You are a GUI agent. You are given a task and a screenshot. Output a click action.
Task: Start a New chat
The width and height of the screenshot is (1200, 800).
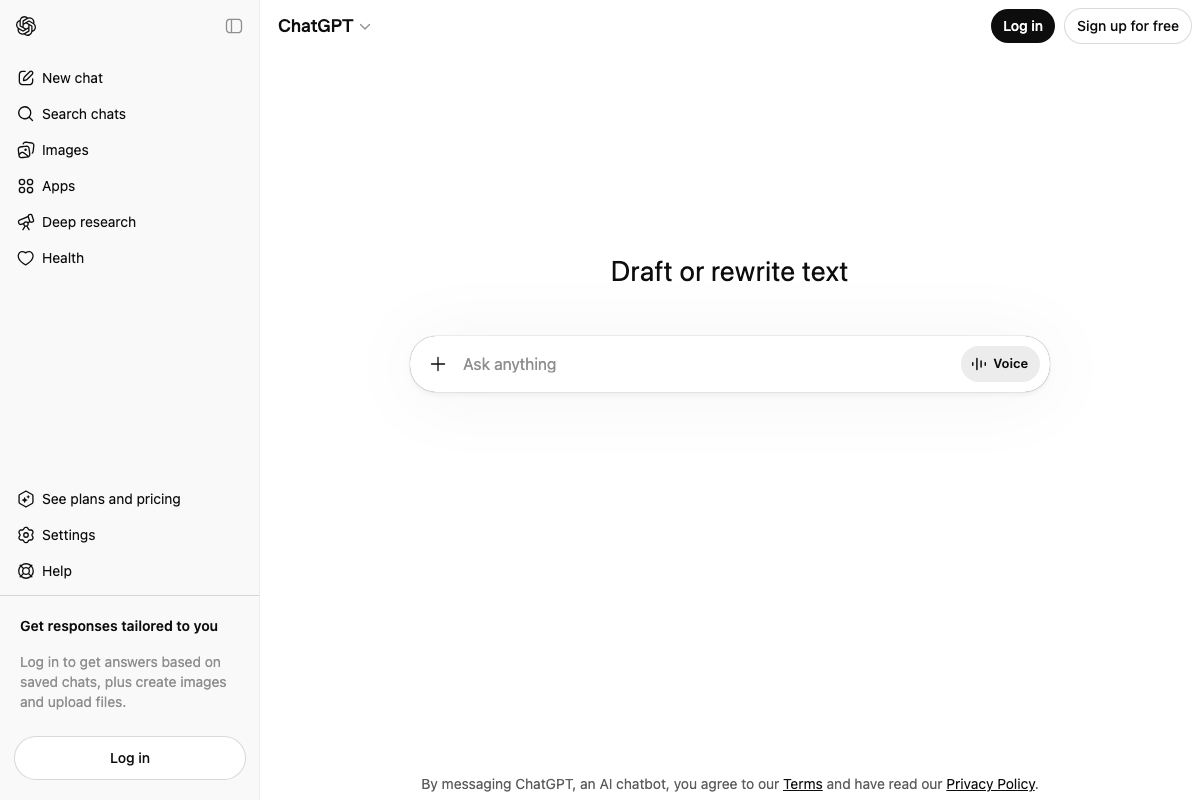pos(130,78)
